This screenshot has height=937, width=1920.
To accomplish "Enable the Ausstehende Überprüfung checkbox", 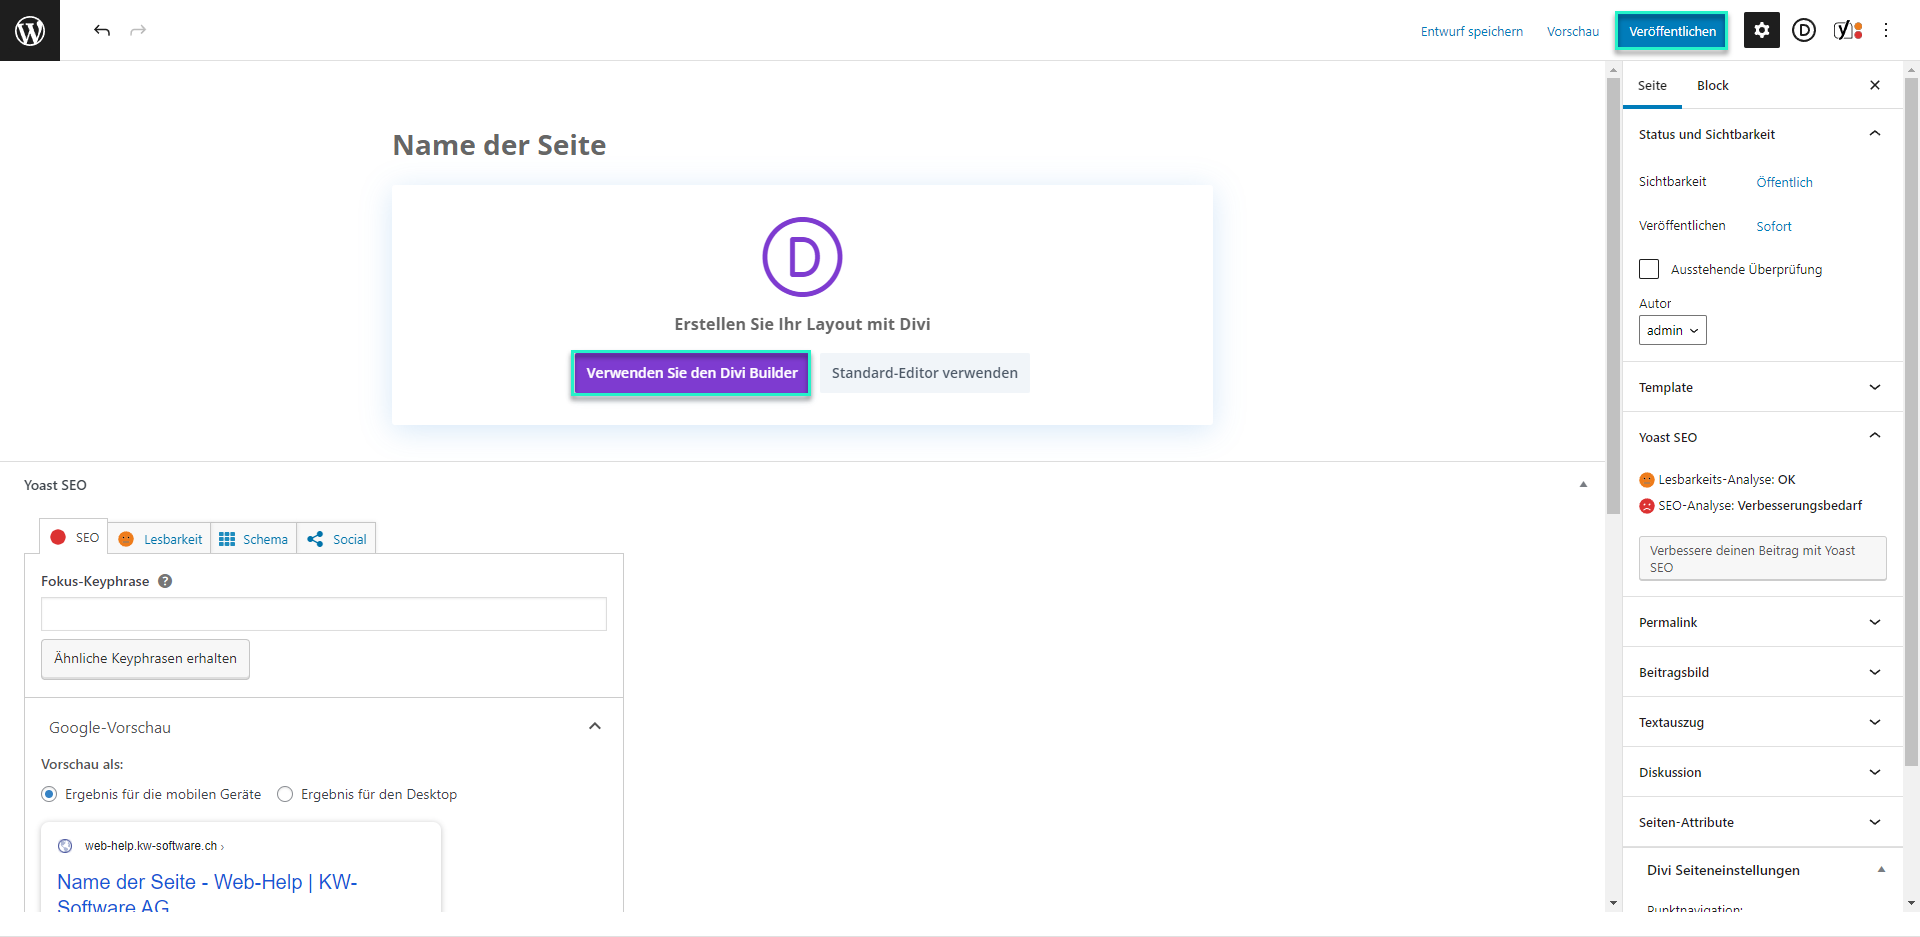I will point(1649,269).
